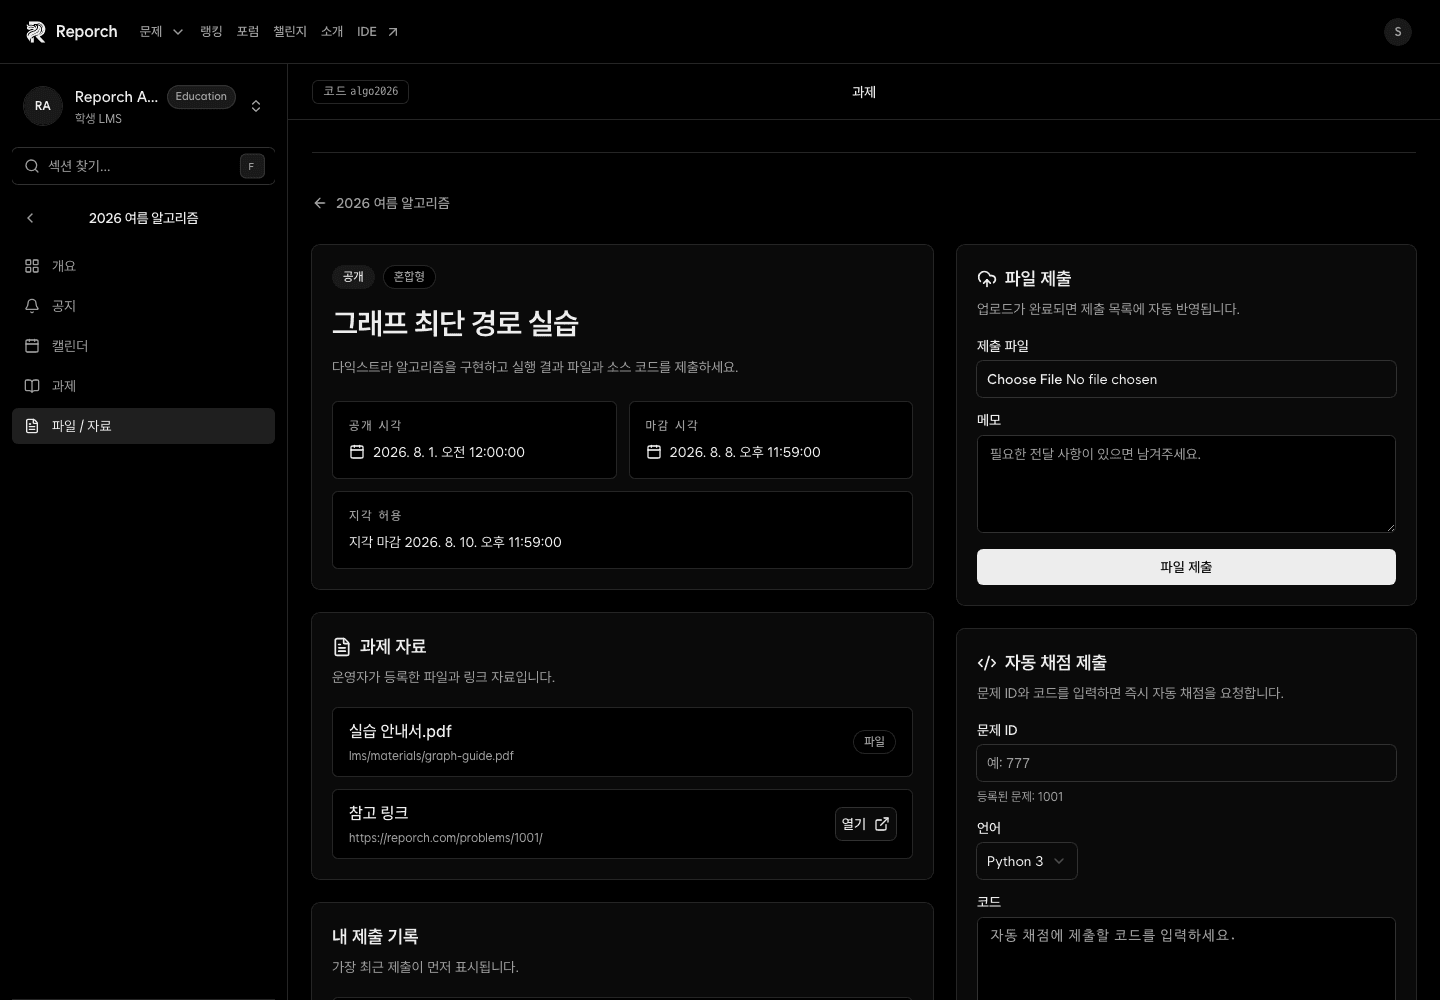This screenshot has height=1000, width=1440.
Task: Open the 챌린지 menu item
Action: coord(290,32)
